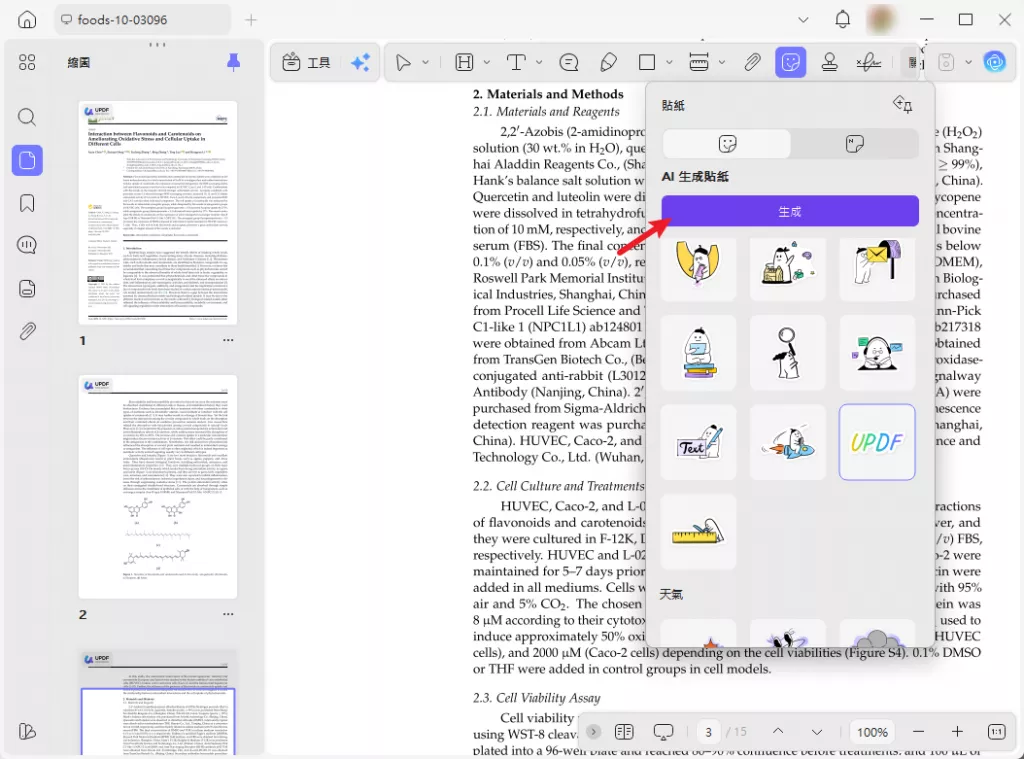The width and height of the screenshot is (1024, 759).
Task: Select the cursor arrow tool
Action: click(404, 62)
